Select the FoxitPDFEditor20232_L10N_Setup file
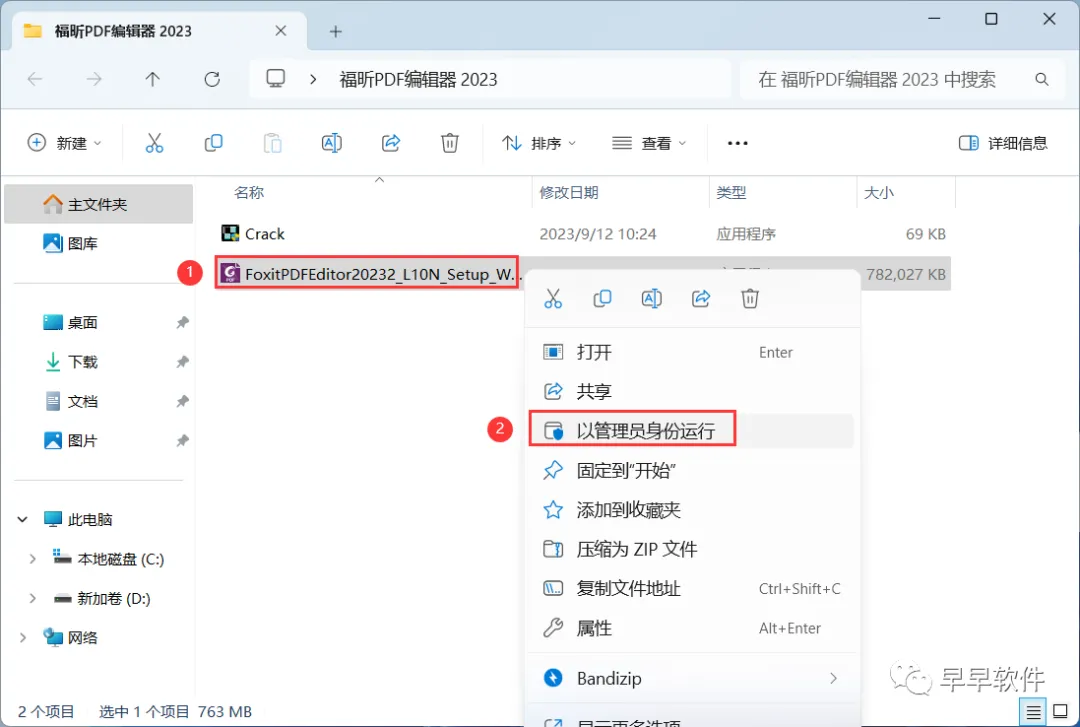This screenshot has width=1080, height=727. pyautogui.click(x=367, y=274)
